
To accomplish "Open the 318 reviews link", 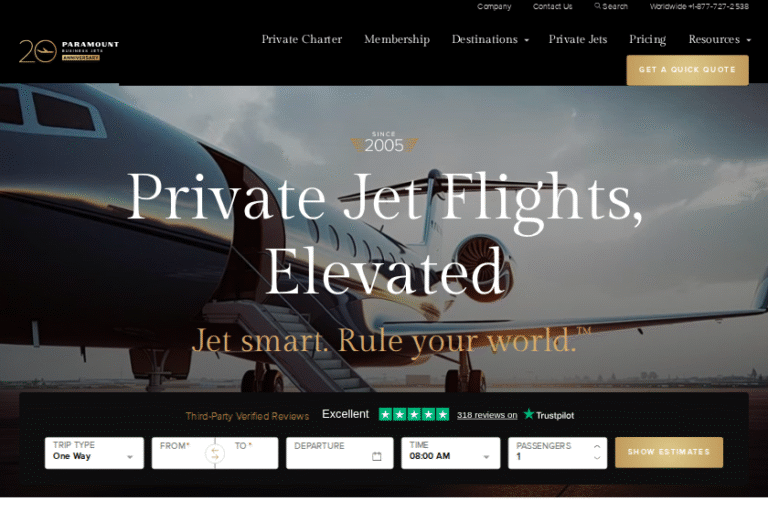I will [x=487, y=415].
